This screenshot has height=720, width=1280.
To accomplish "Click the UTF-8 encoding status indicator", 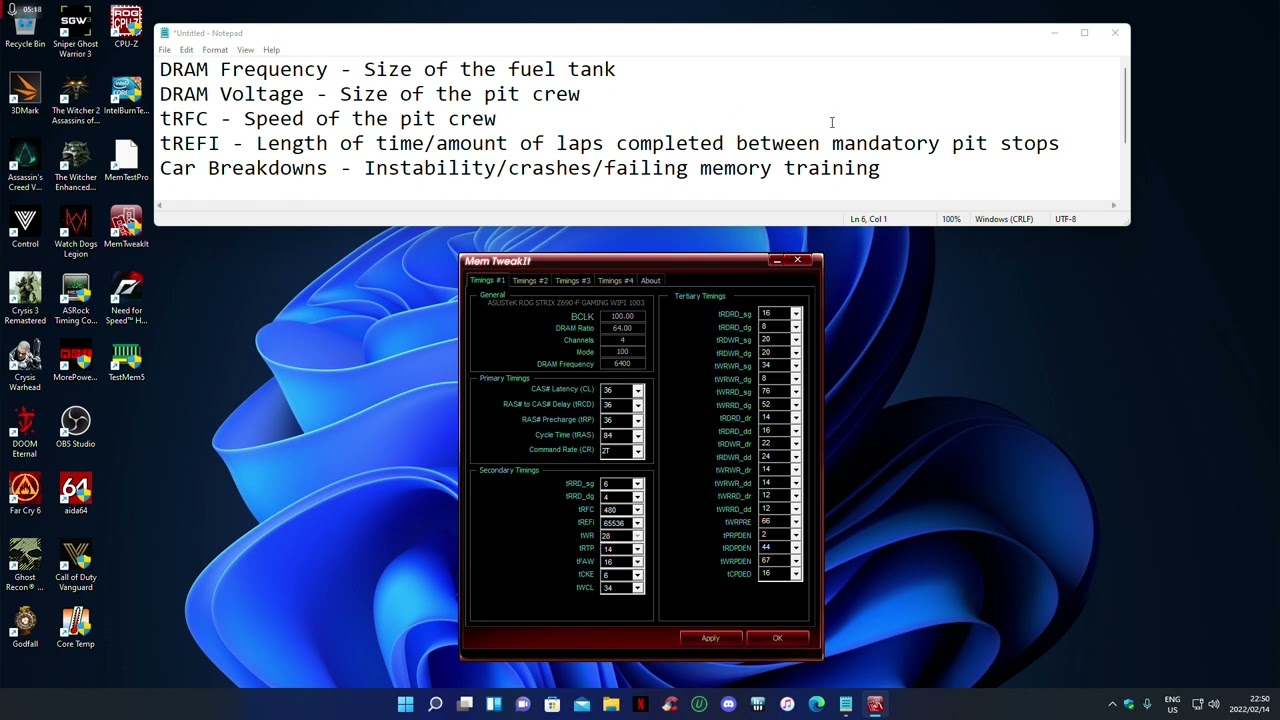I will 1066,219.
